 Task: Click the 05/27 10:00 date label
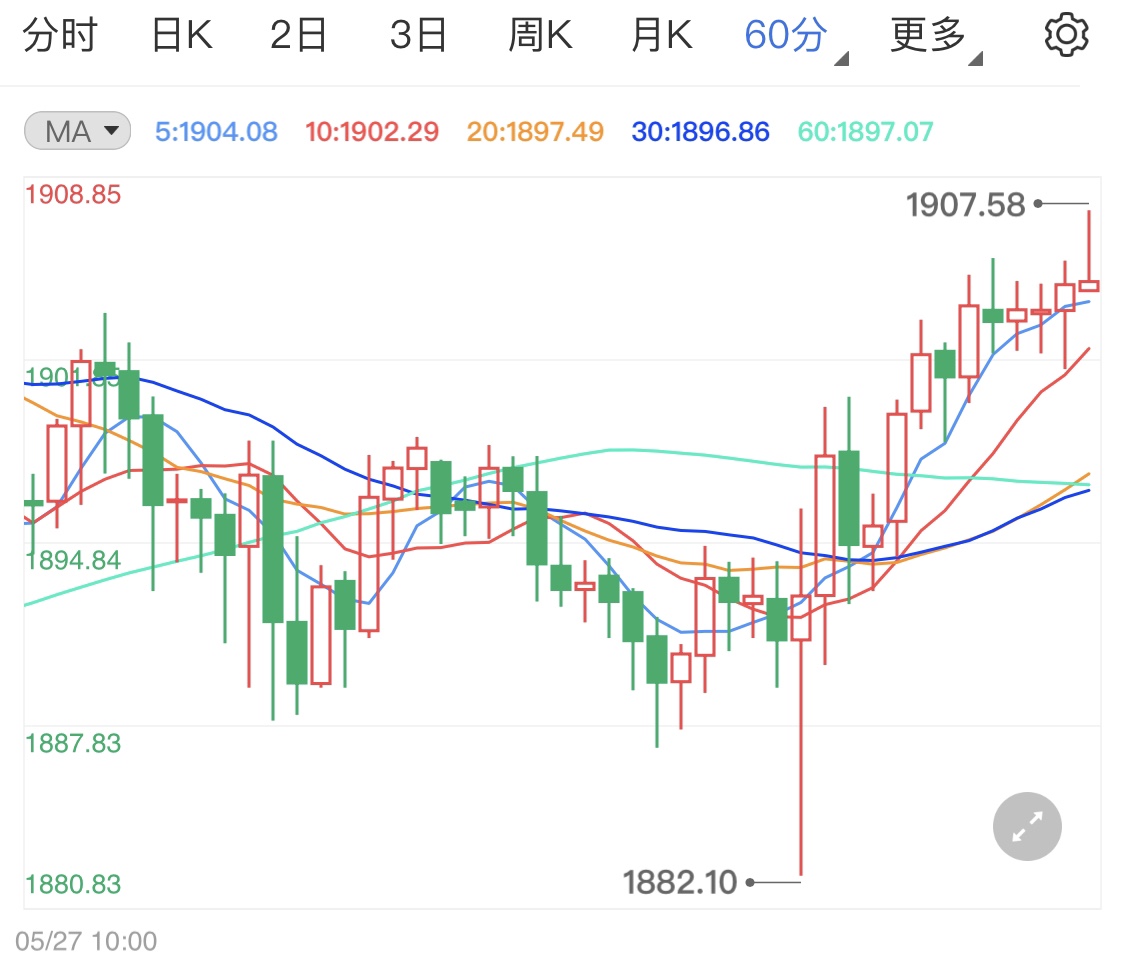point(86,940)
